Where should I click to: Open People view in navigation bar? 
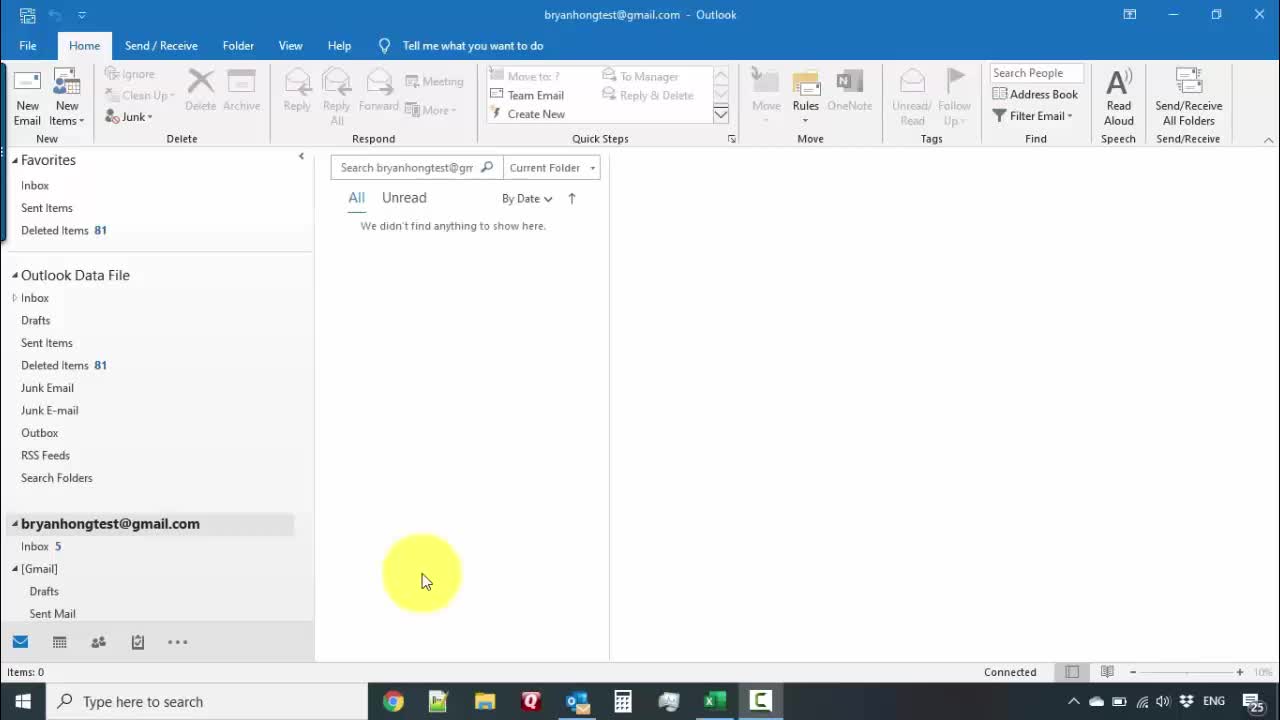click(x=98, y=642)
